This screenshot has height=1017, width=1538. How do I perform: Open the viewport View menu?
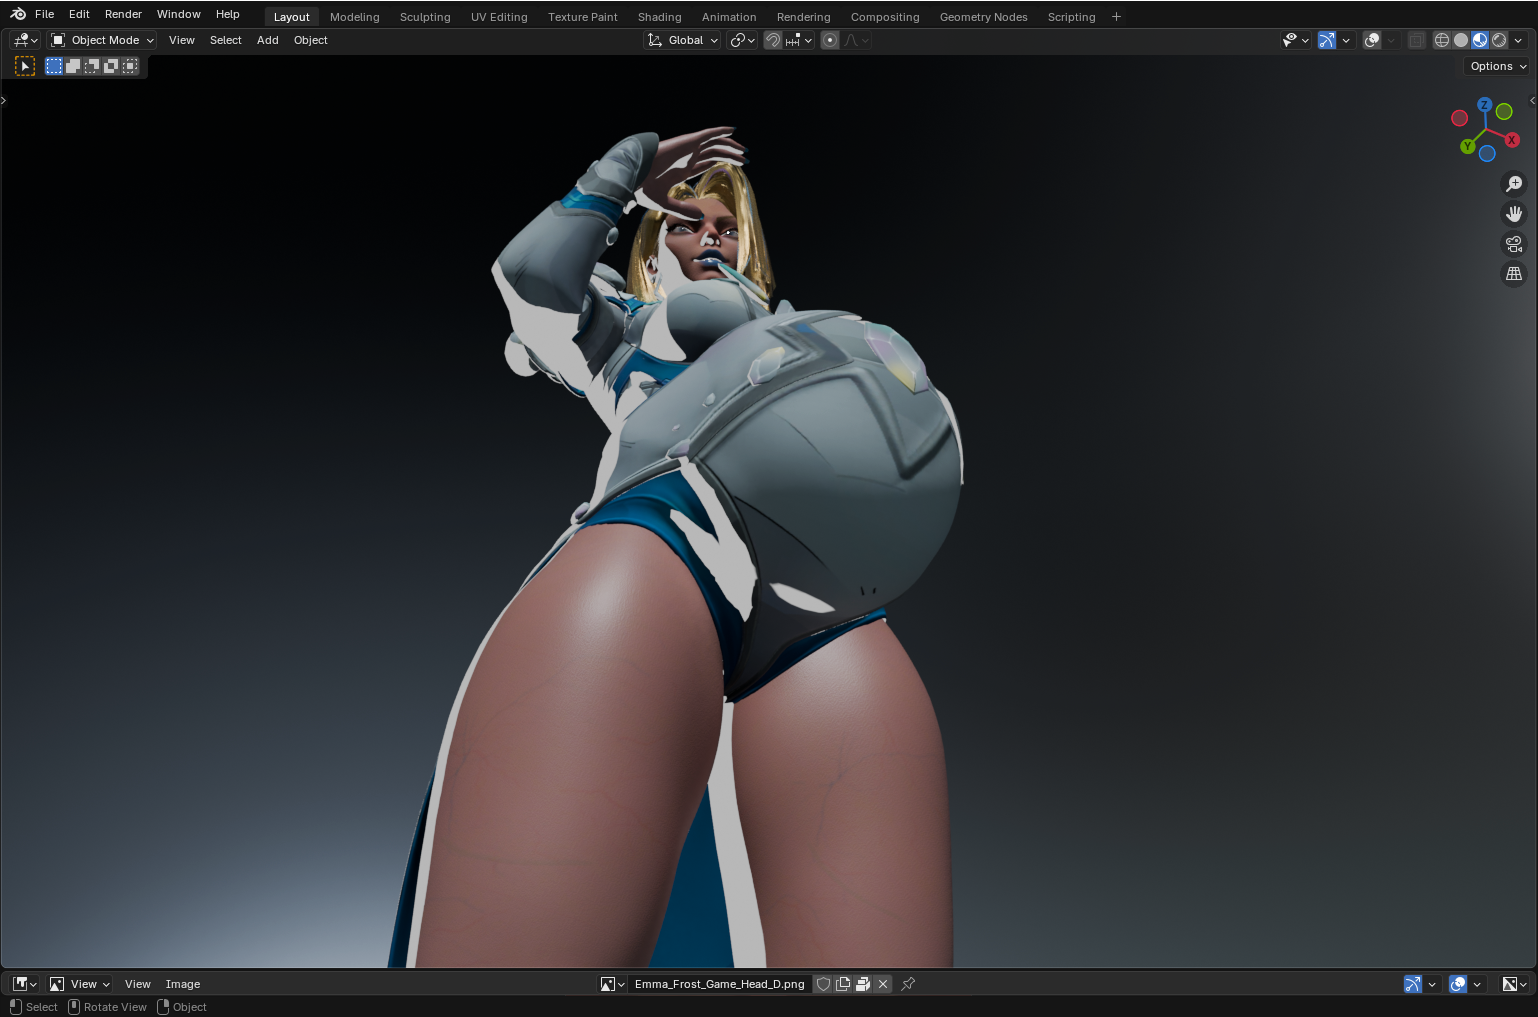(182, 40)
